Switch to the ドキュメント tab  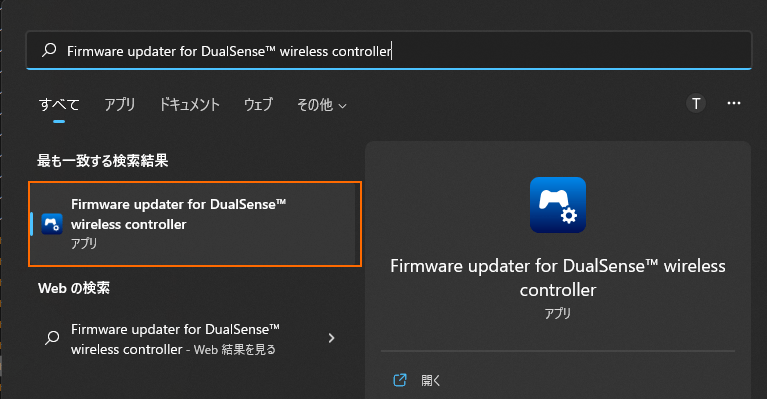(x=189, y=105)
